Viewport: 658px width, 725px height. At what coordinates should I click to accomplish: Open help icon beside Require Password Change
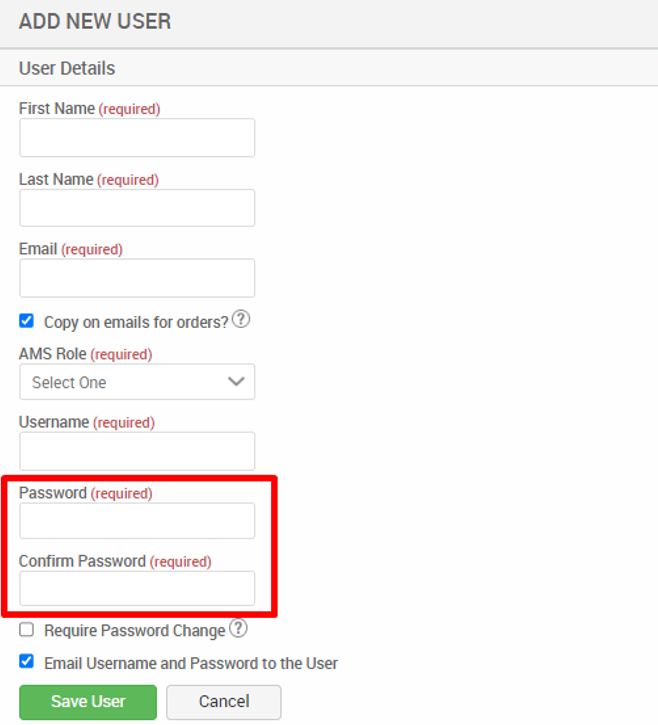click(x=239, y=628)
